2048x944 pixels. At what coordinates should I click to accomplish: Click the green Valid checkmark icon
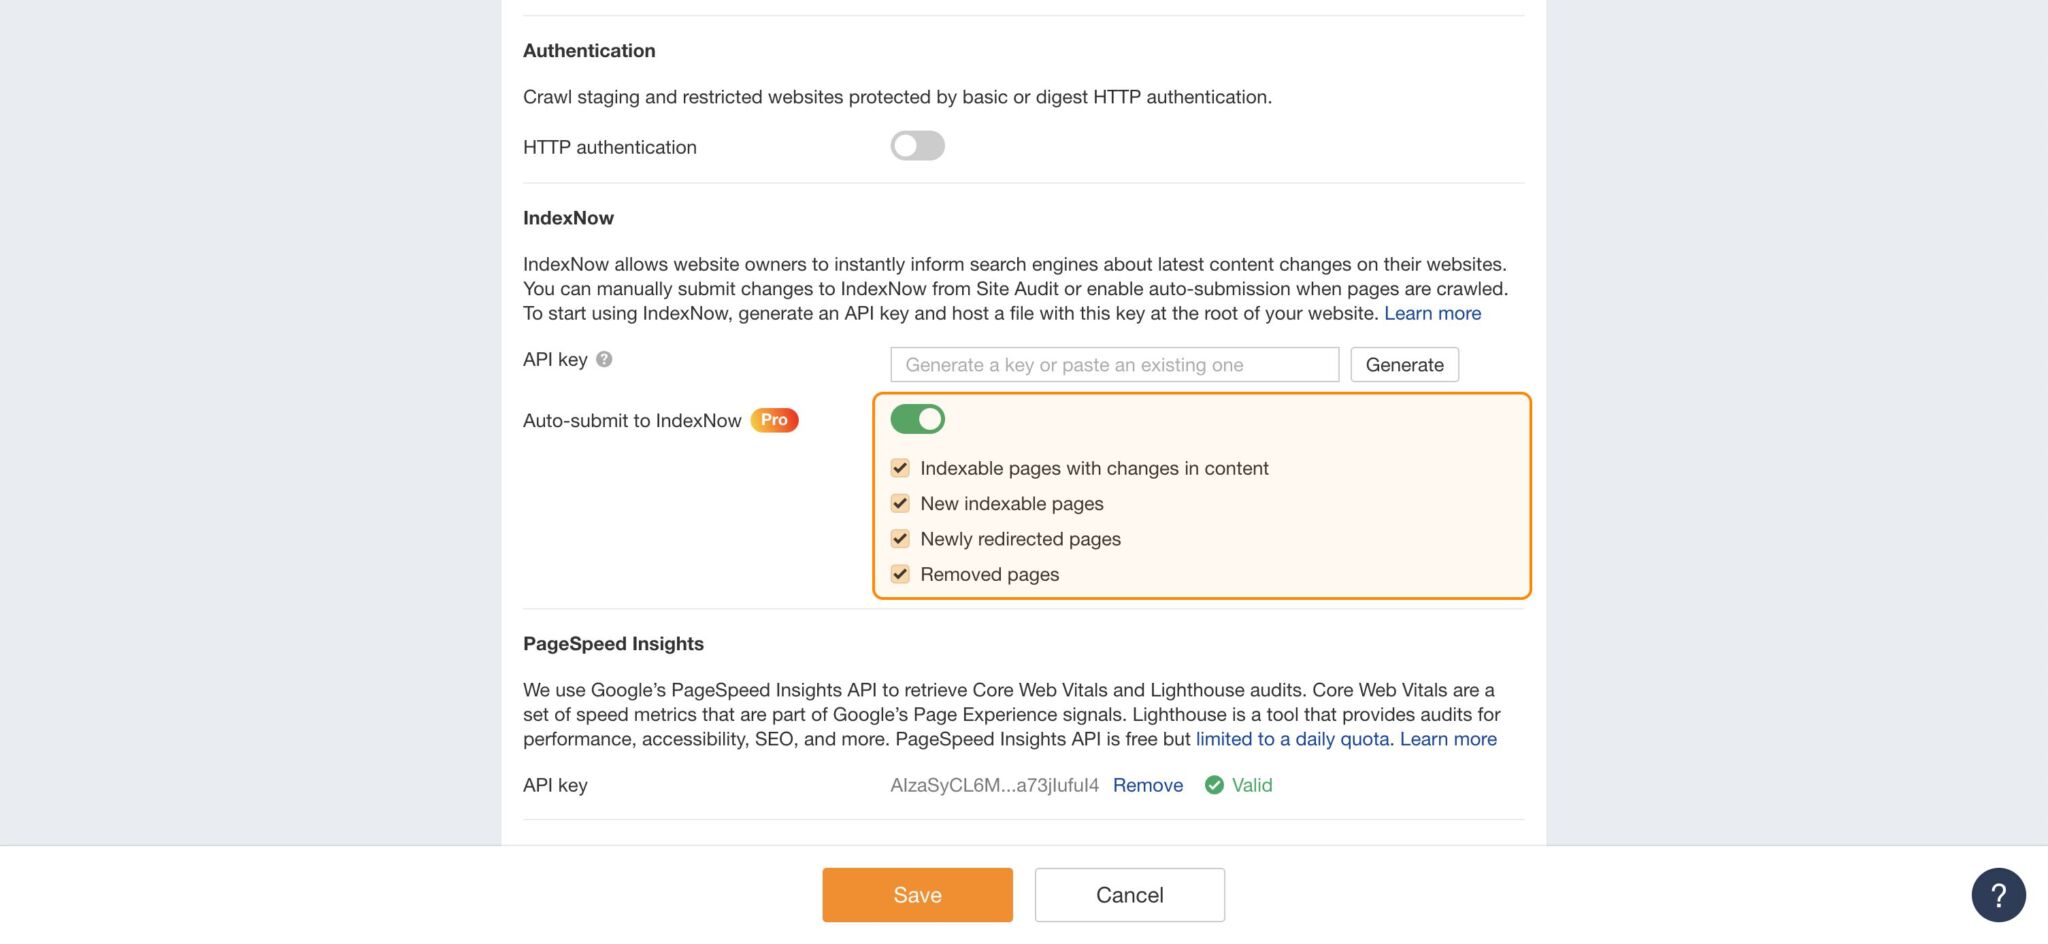[x=1213, y=785]
